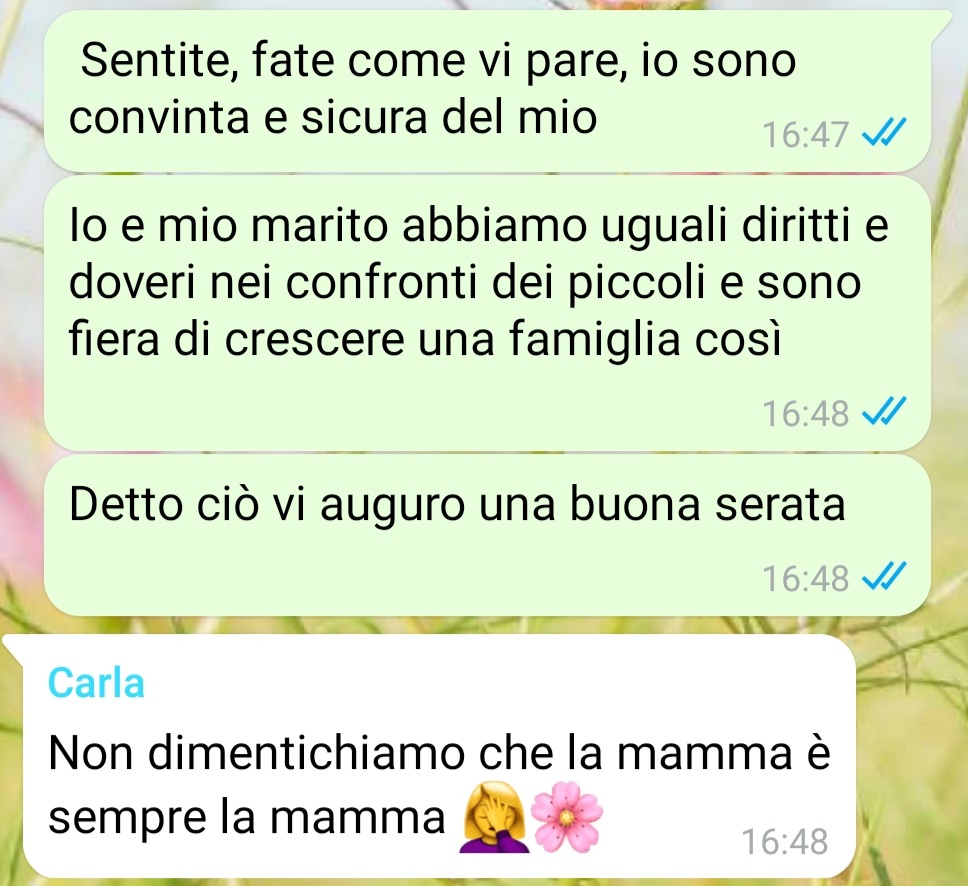968x886 pixels.
Task: Click the 16:48 timestamp on the 'fiera di crescere' message
Action: point(806,413)
